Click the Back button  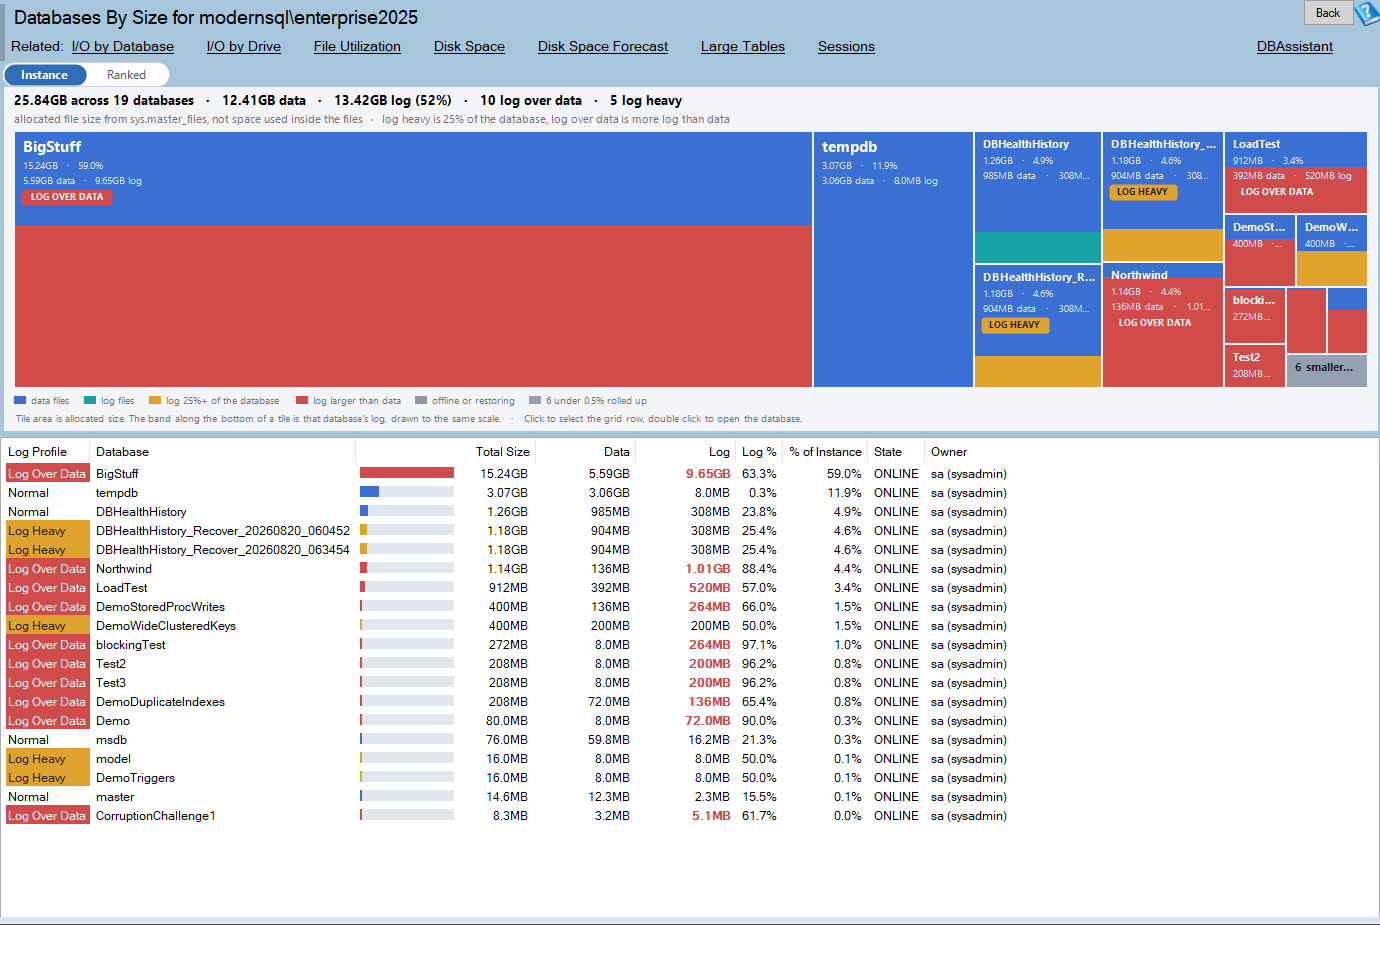1328,13
